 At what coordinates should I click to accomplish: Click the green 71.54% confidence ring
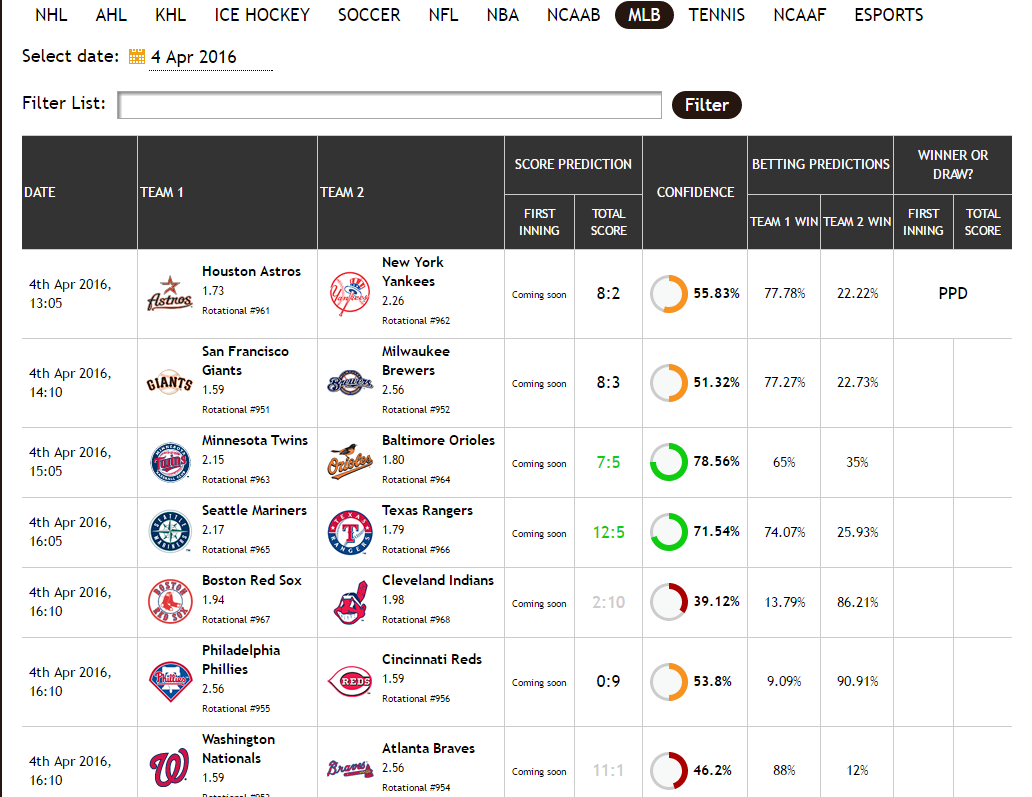(x=669, y=532)
